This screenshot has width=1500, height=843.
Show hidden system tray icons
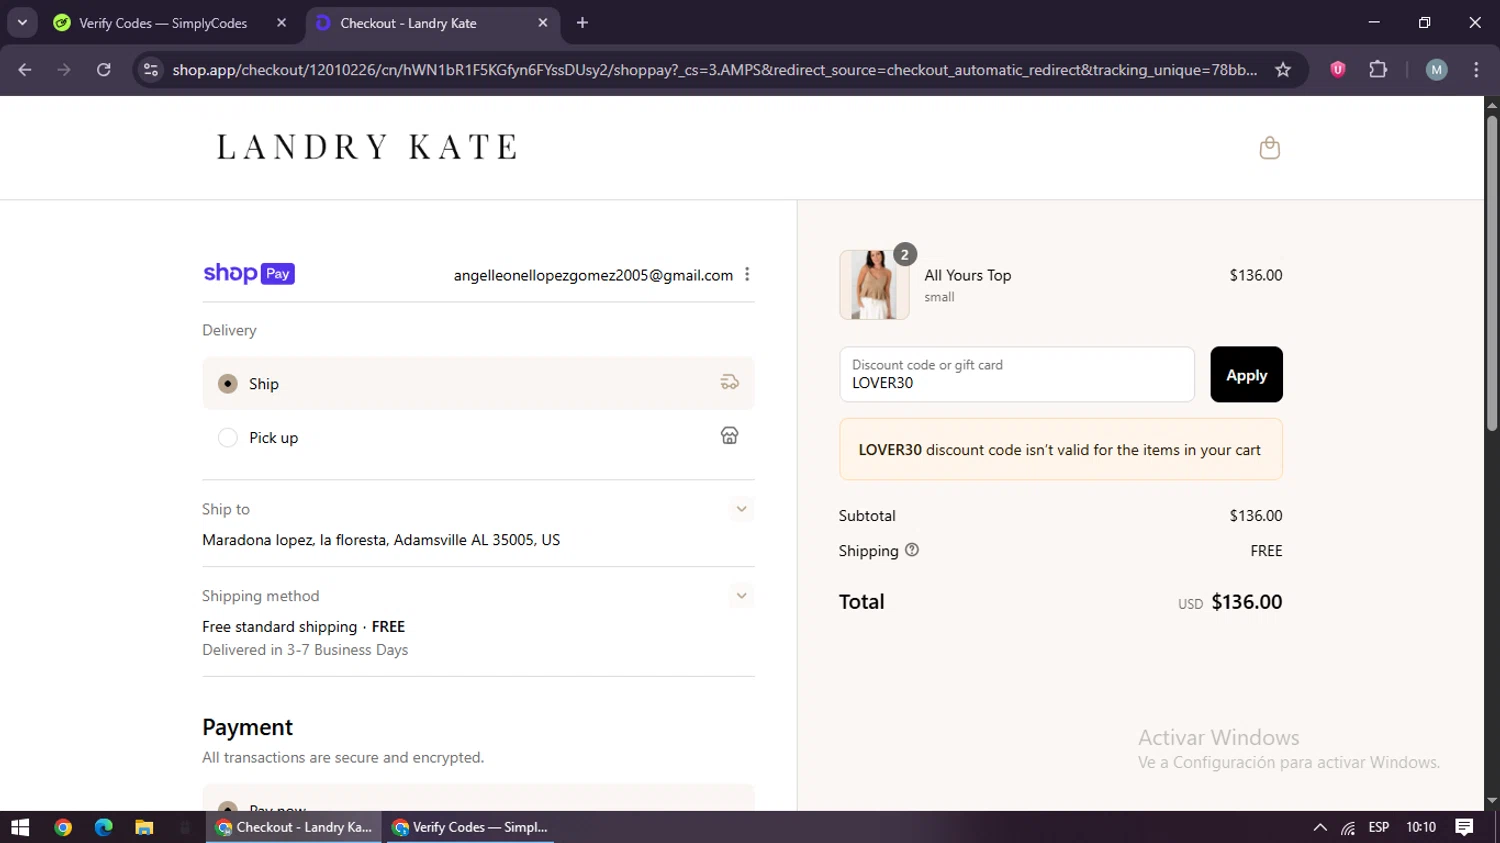coord(1320,827)
